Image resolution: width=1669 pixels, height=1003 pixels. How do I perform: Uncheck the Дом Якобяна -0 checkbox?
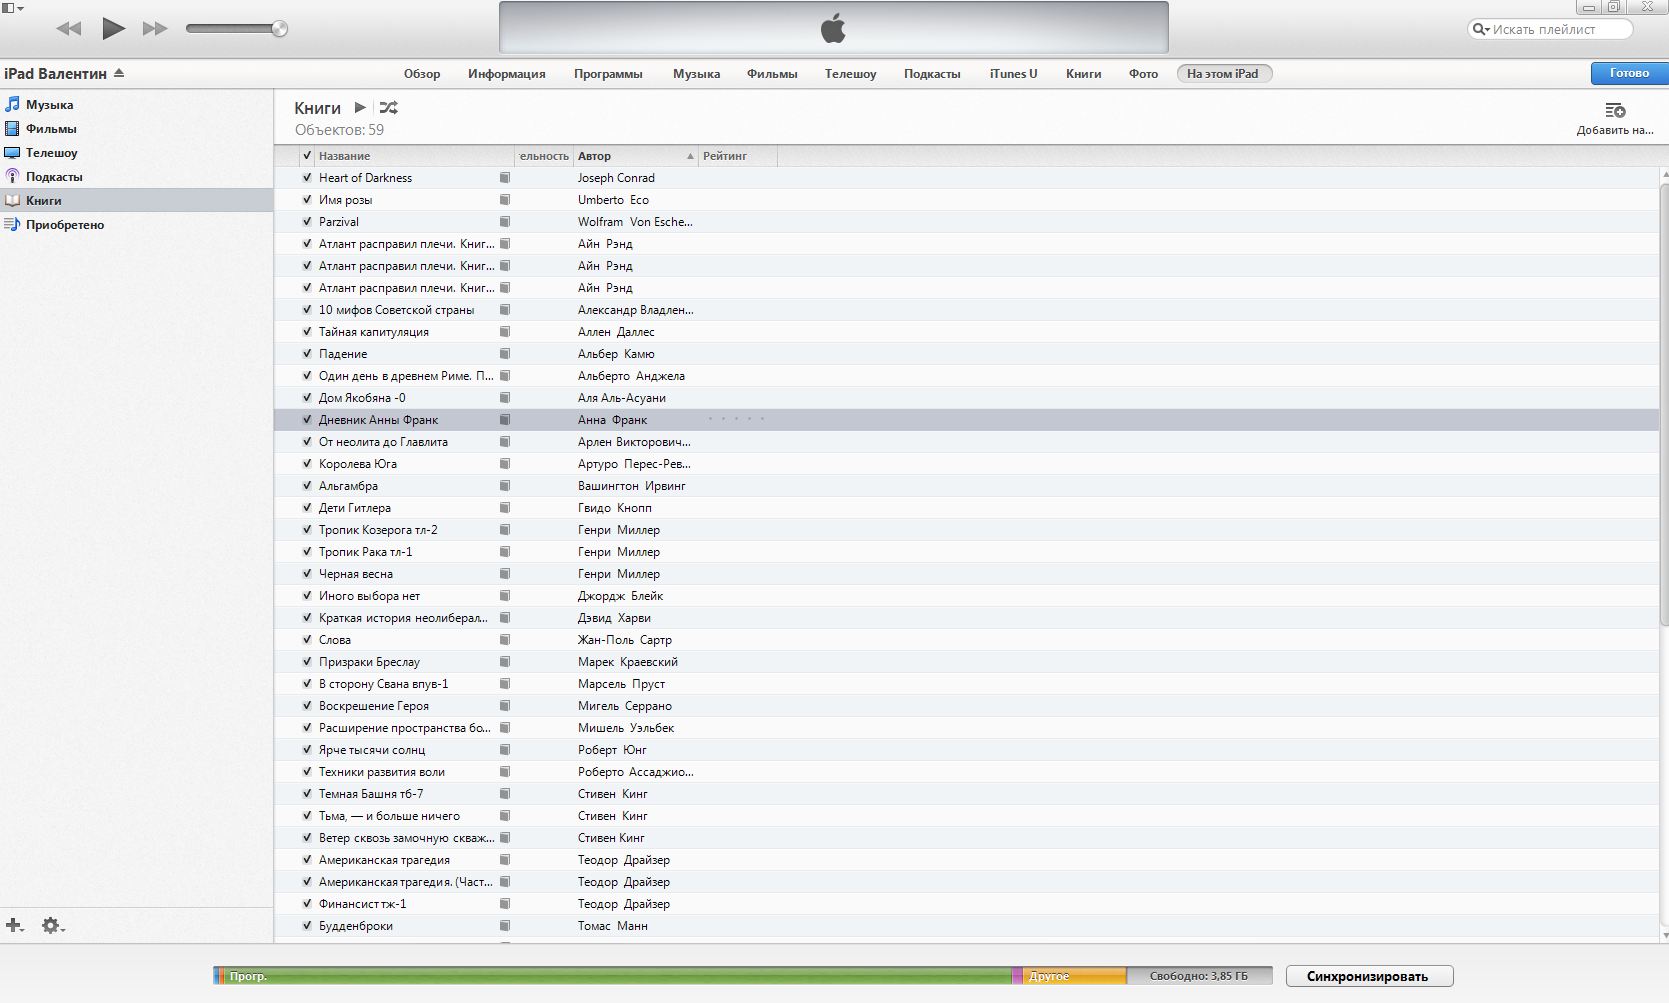click(x=307, y=398)
